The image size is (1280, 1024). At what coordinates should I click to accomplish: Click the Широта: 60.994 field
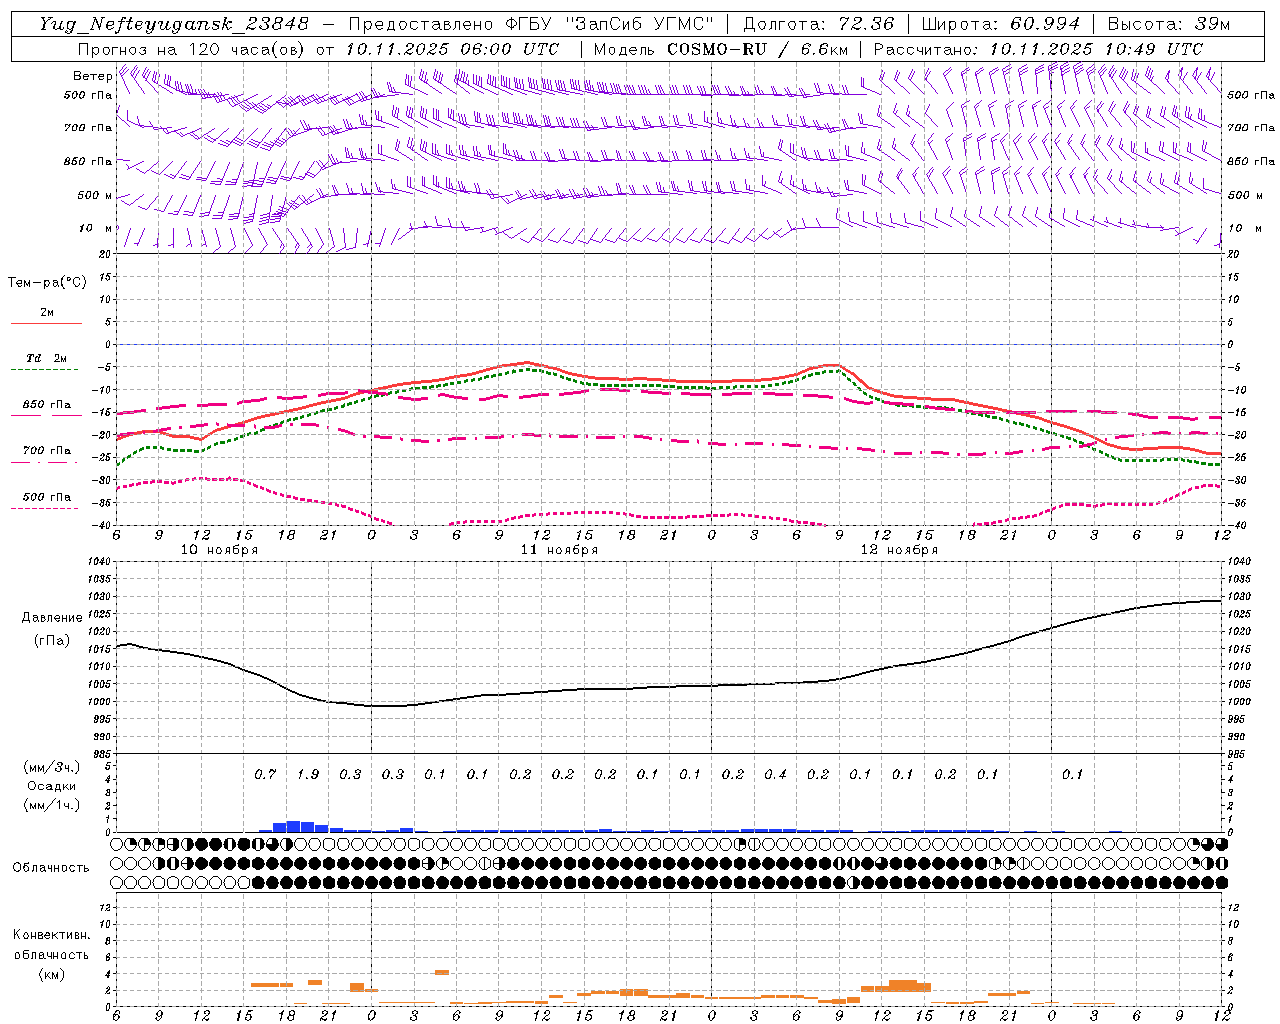[x=1000, y=24]
